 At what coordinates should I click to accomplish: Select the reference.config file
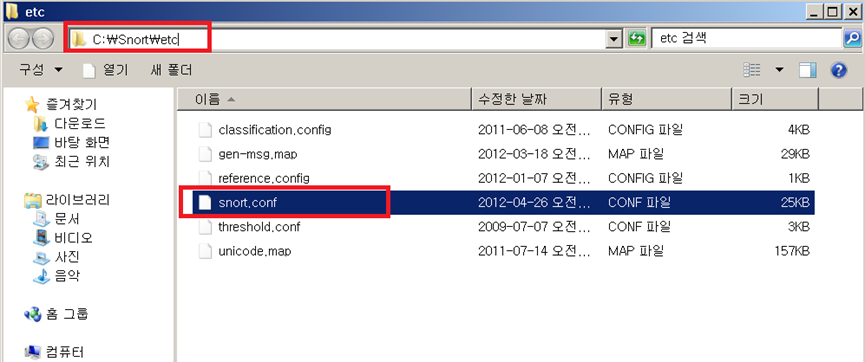pyautogui.click(x=264, y=179)
